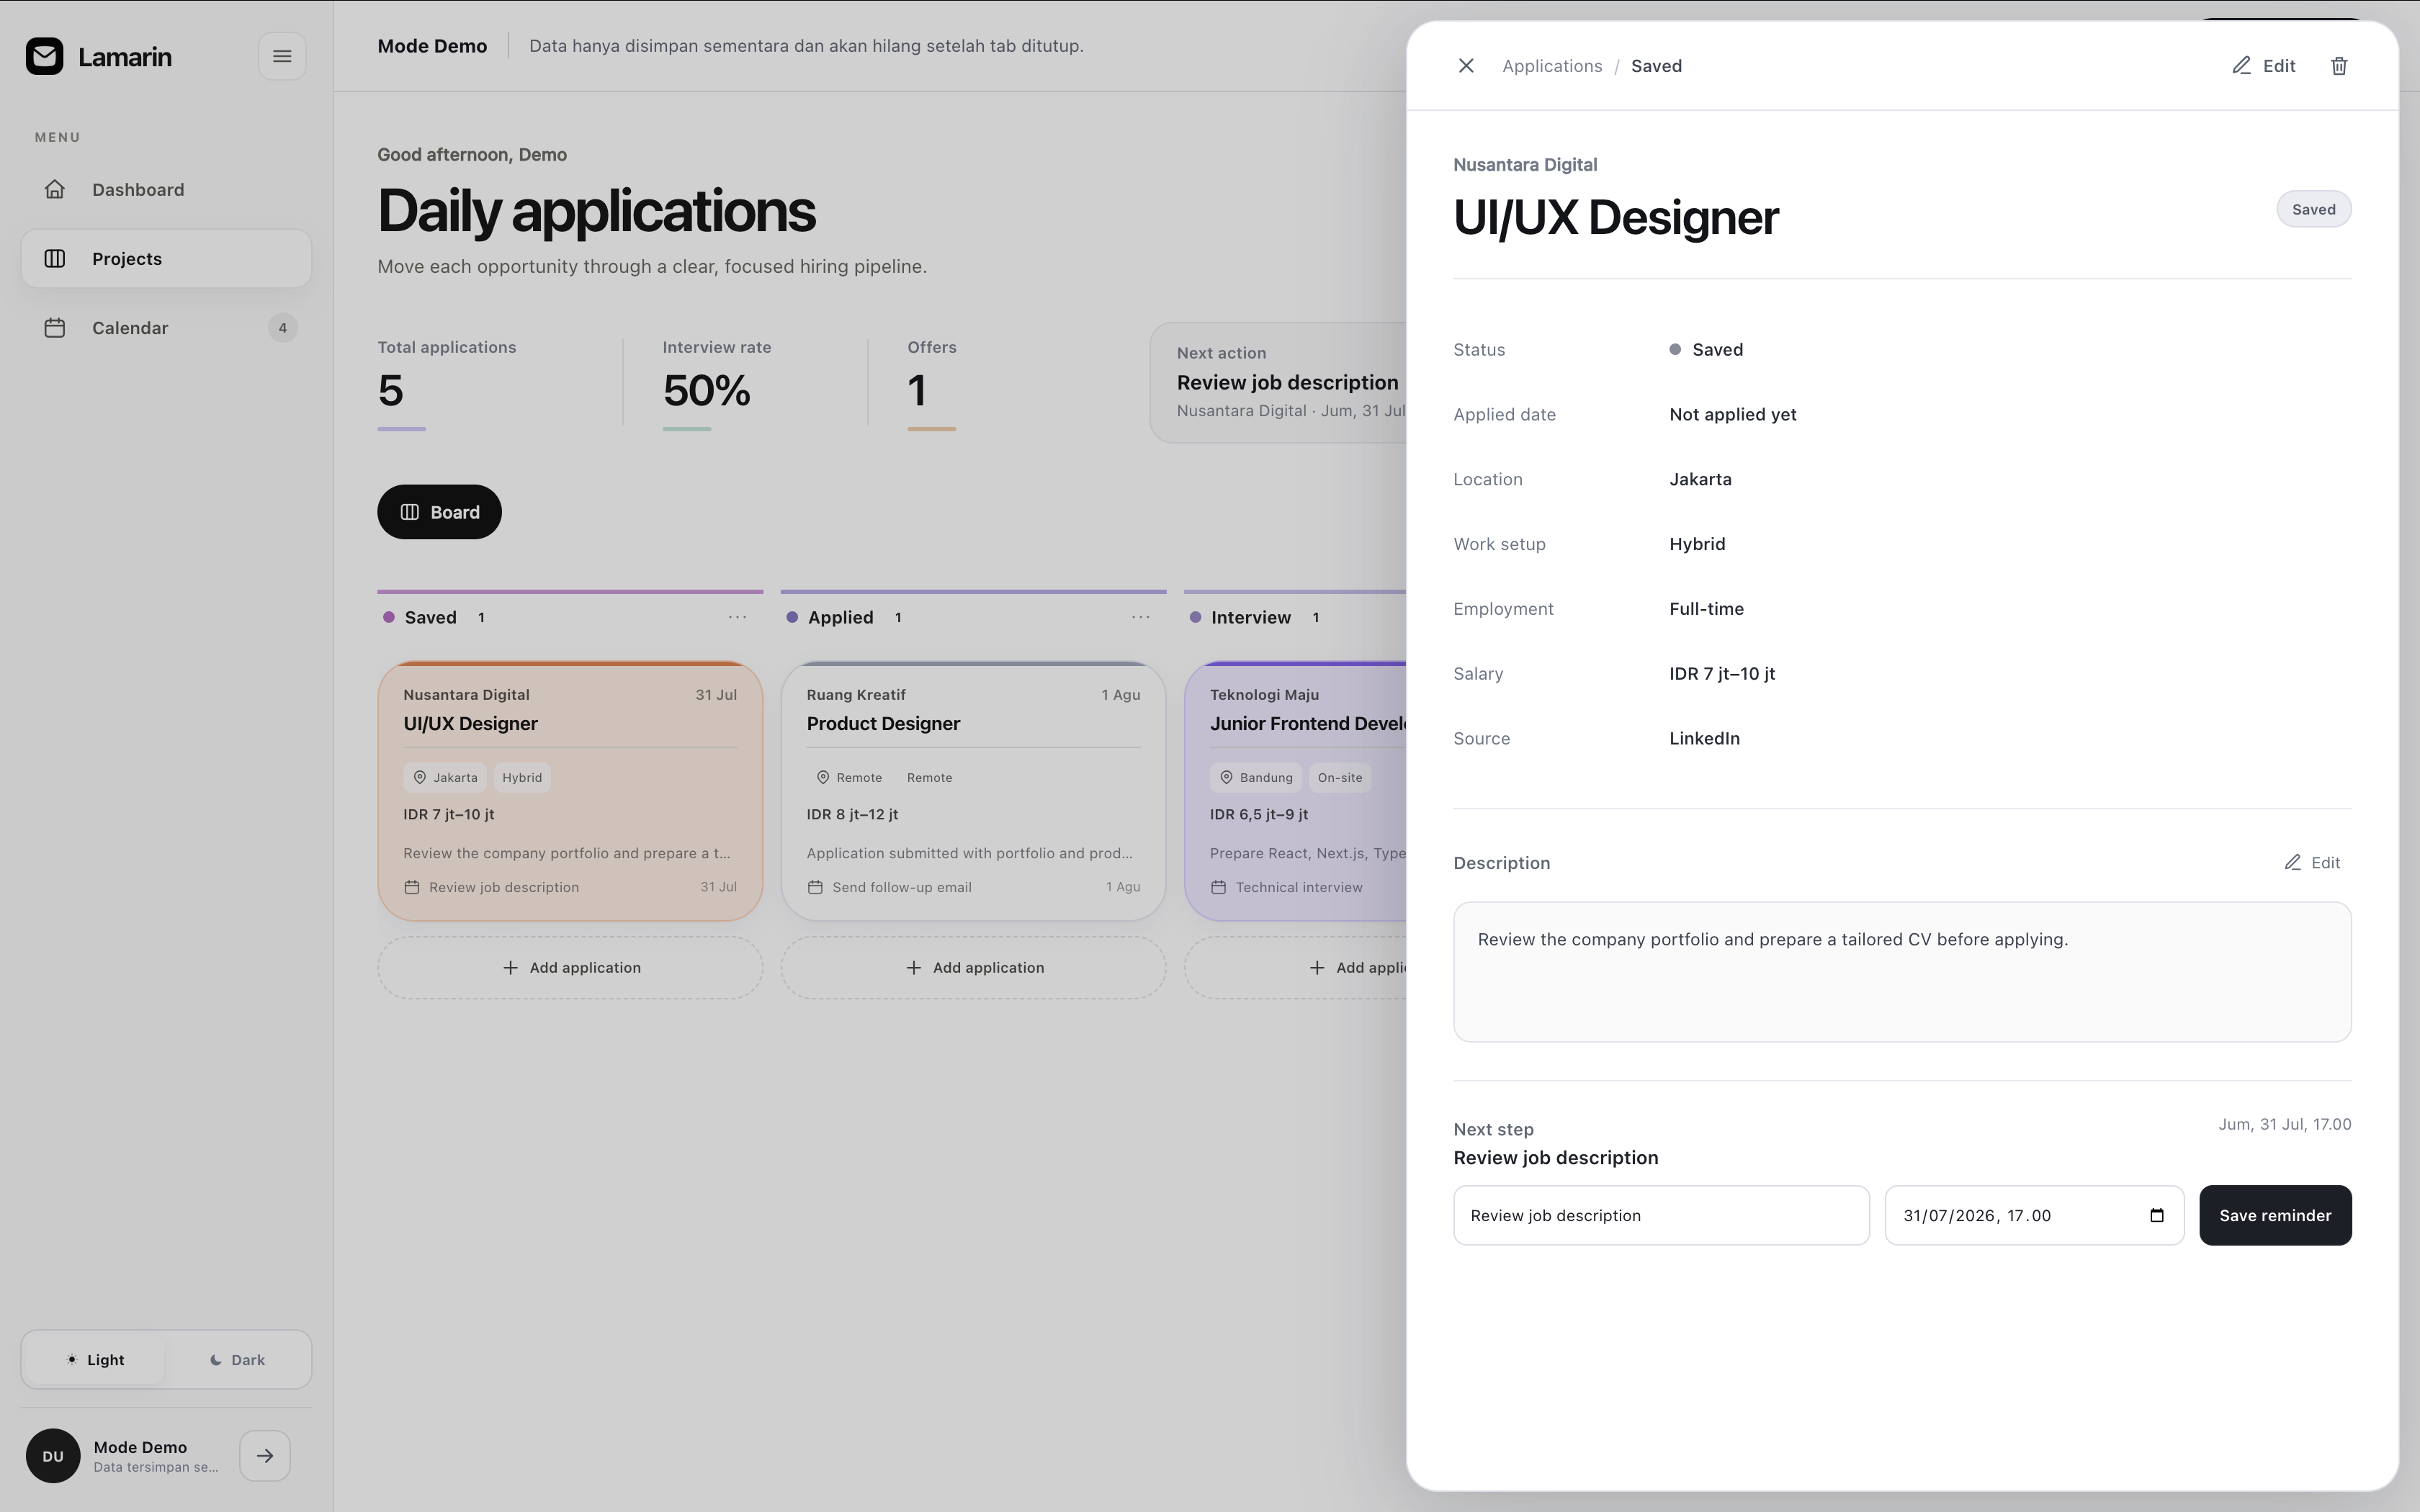
Task: Edit the application from the panel header
Action: (x=2264, y=65)
